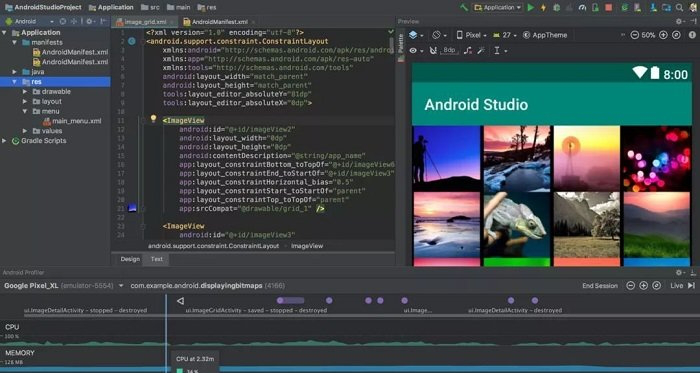Click the yellow lightbulb quick-fix icon
The image size is (700, 387).
click(153, 118)
